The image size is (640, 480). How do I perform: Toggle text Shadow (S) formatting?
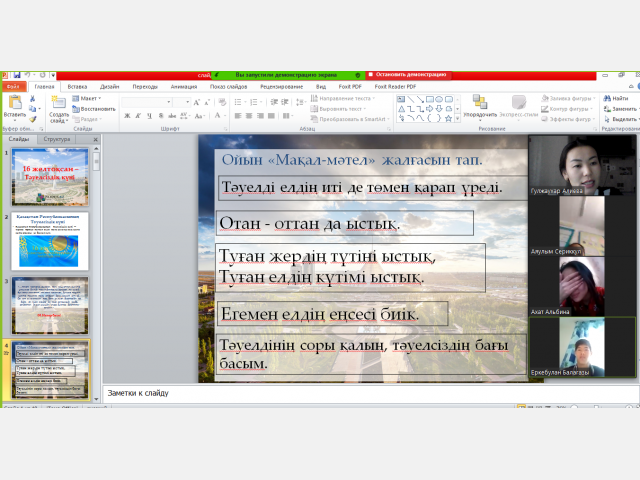161,116
